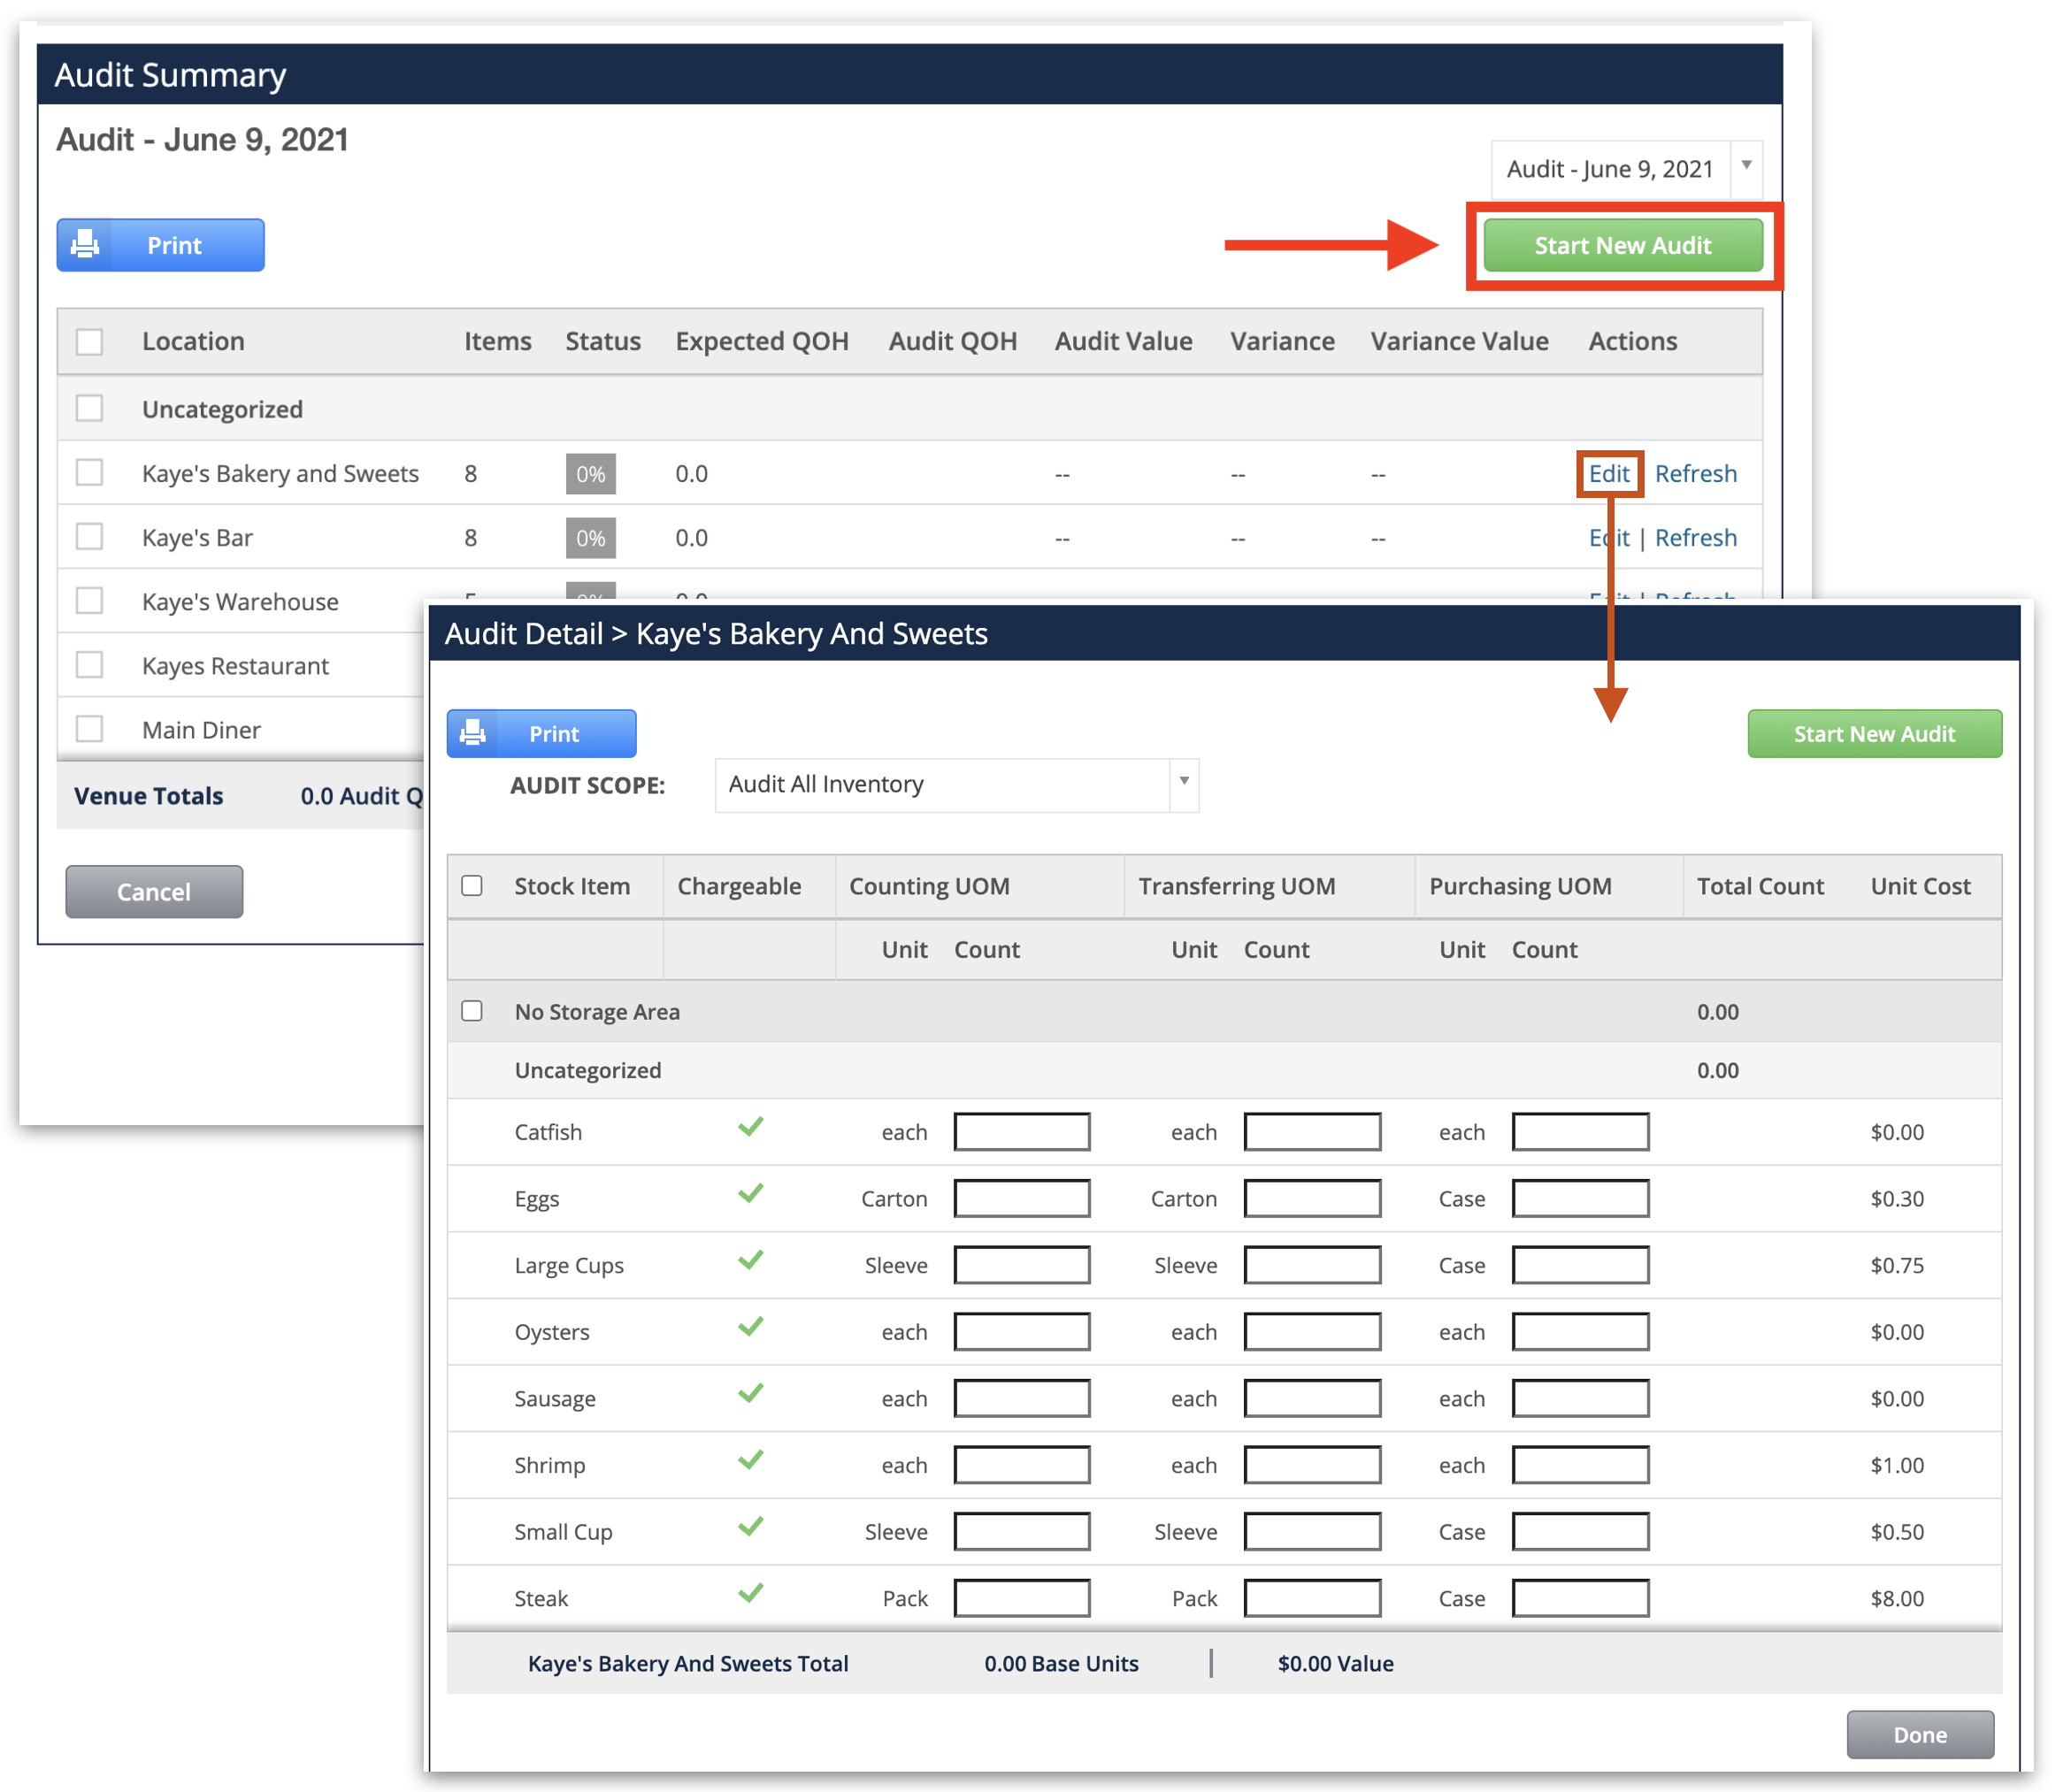Click Start New Audit in Audit Summary

[1623, 245]
